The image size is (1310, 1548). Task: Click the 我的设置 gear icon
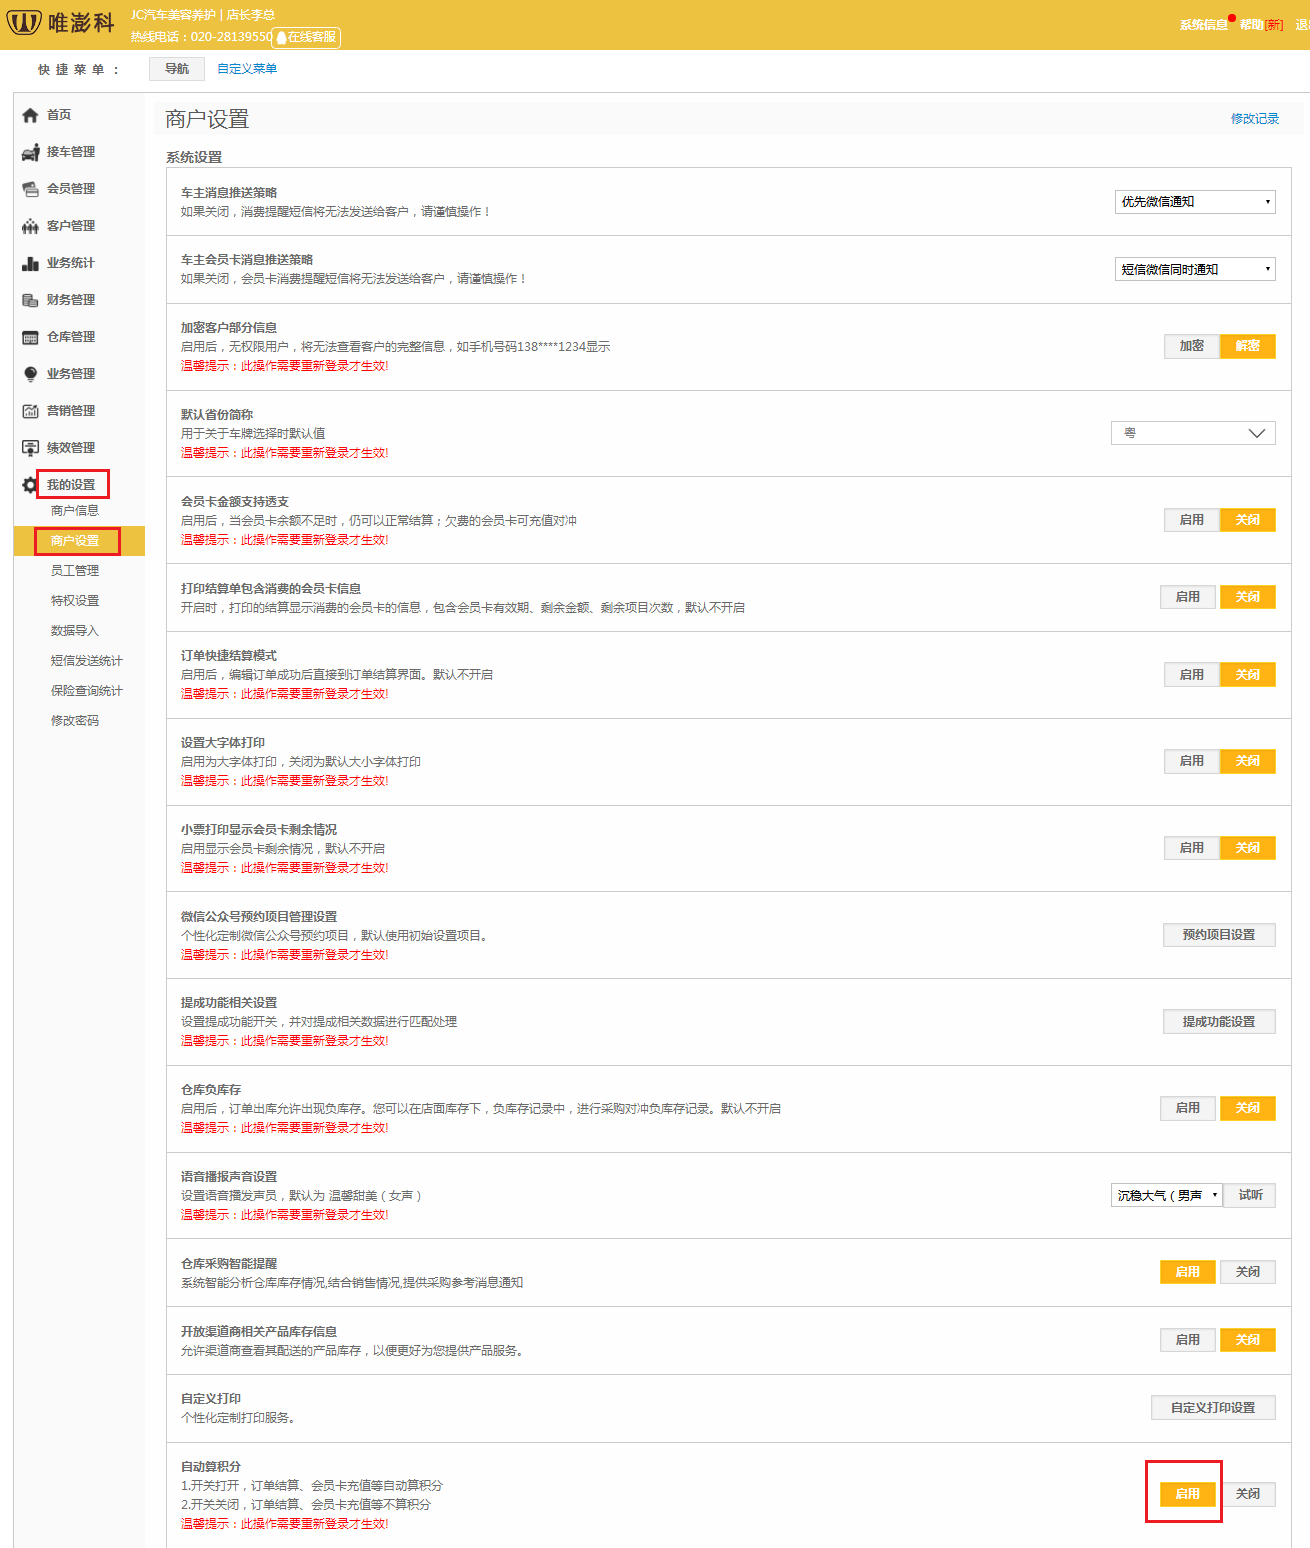(x=30, y=485)
